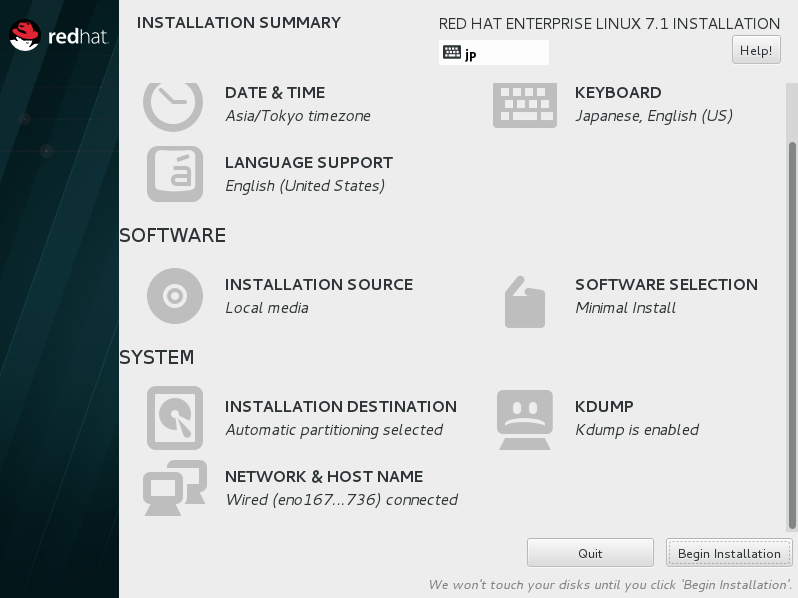Open the Date & Time clock icon
This screenshot has width=798, height=598.
pos(173,107)
